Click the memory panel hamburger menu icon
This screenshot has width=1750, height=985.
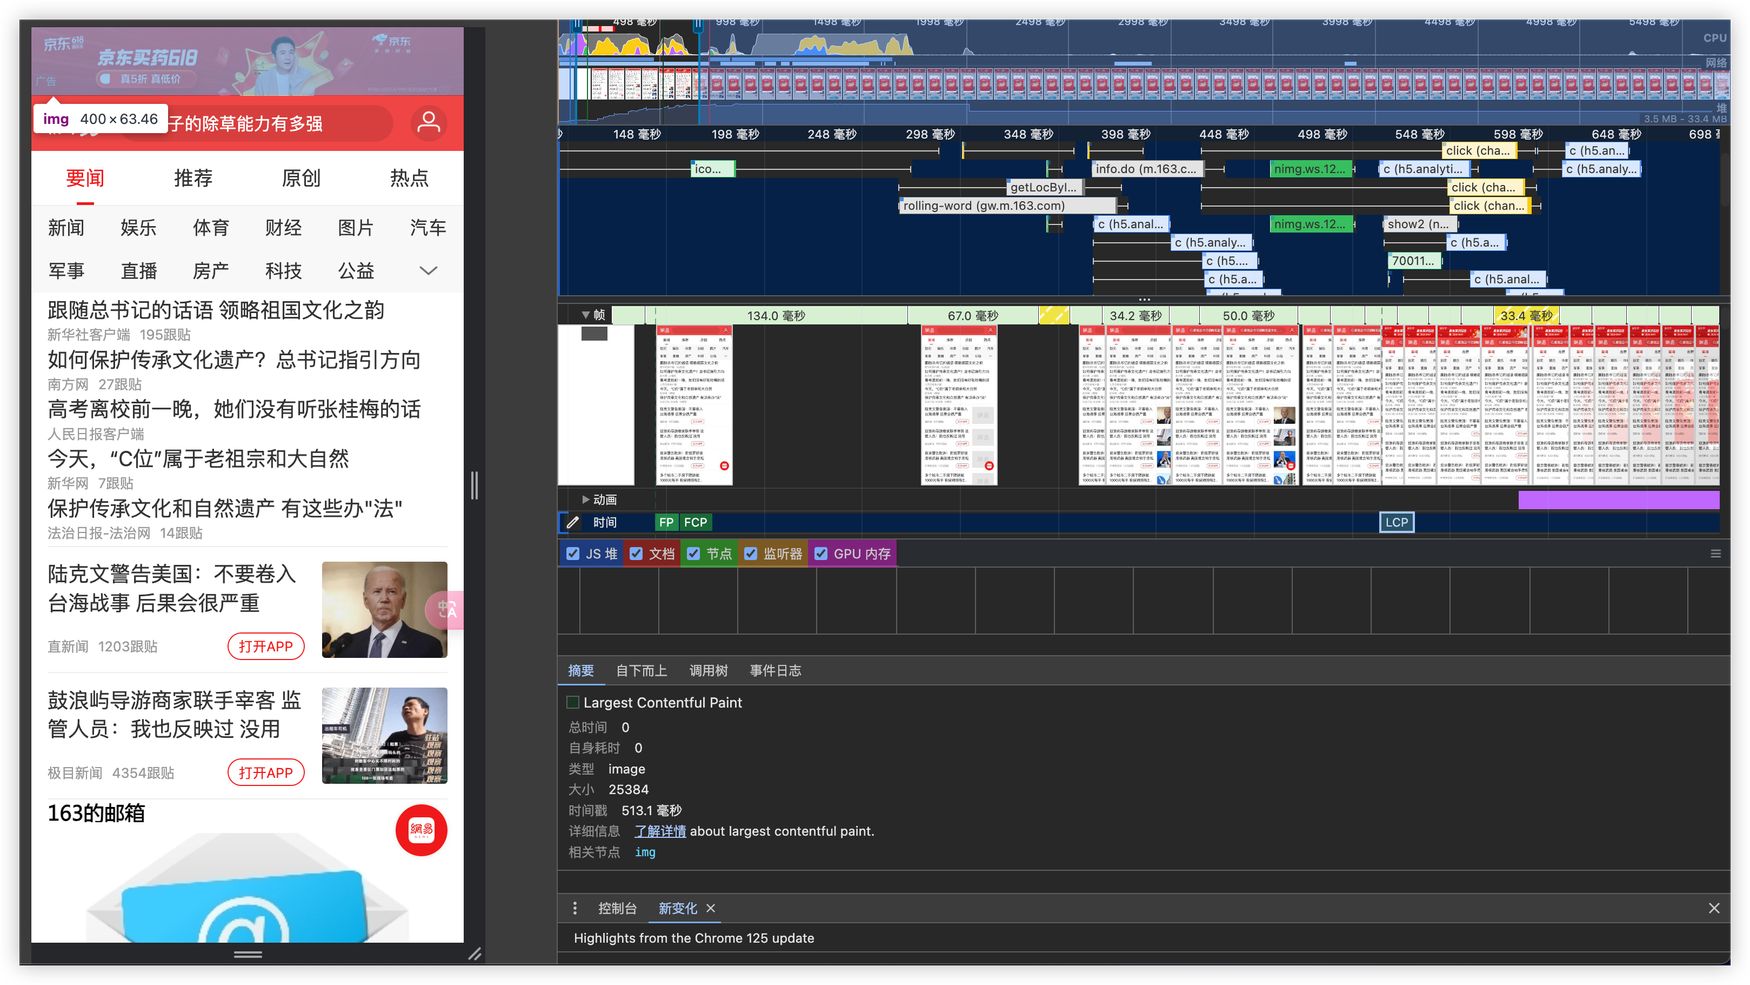click(1715, 554)
